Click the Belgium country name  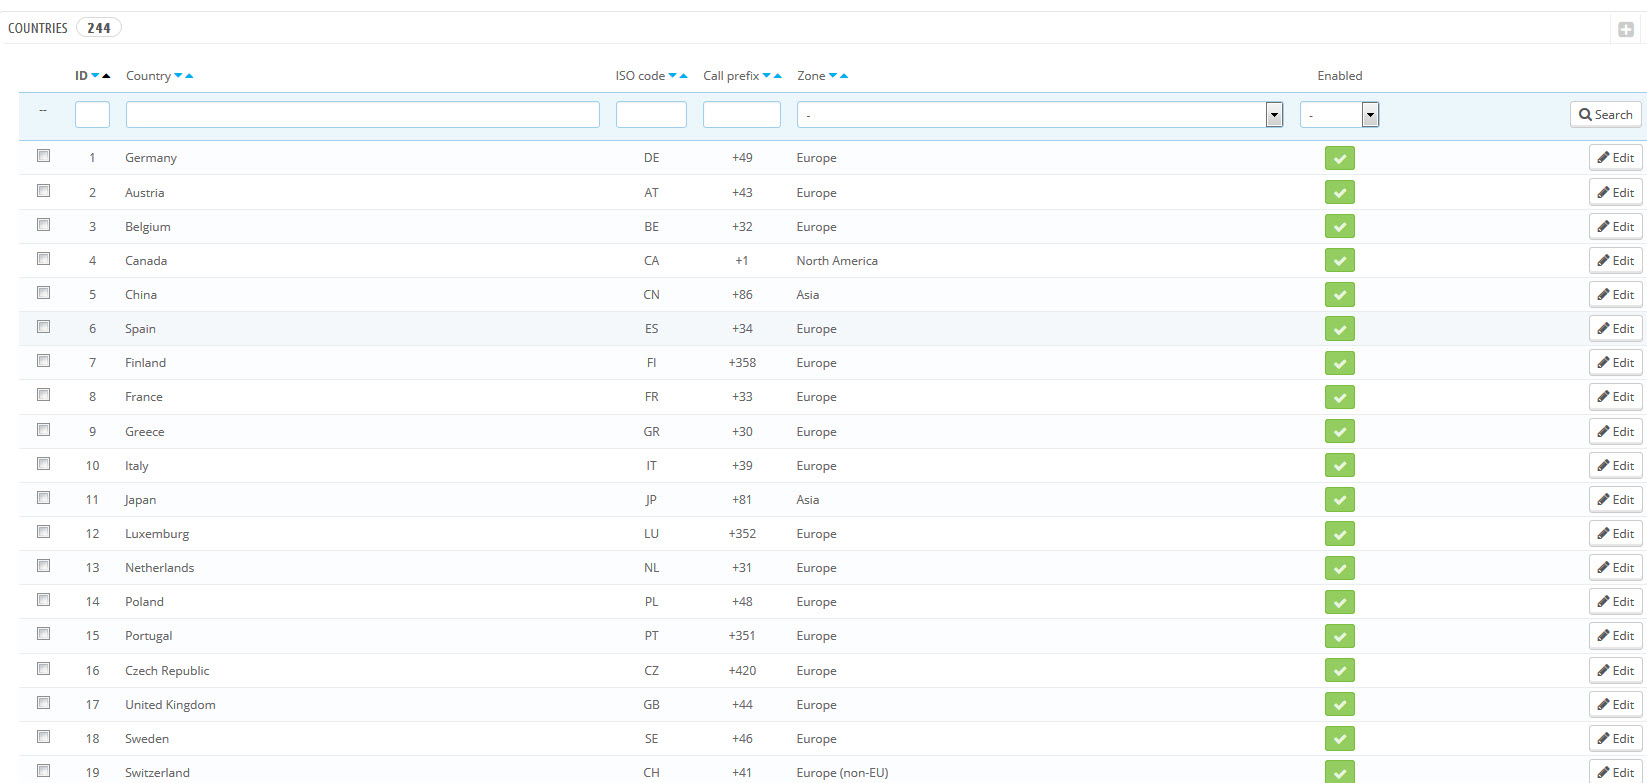148,227
